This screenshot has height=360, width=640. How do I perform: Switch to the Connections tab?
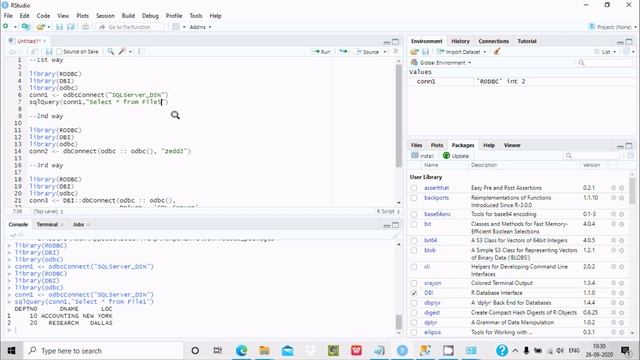[493, 41]
